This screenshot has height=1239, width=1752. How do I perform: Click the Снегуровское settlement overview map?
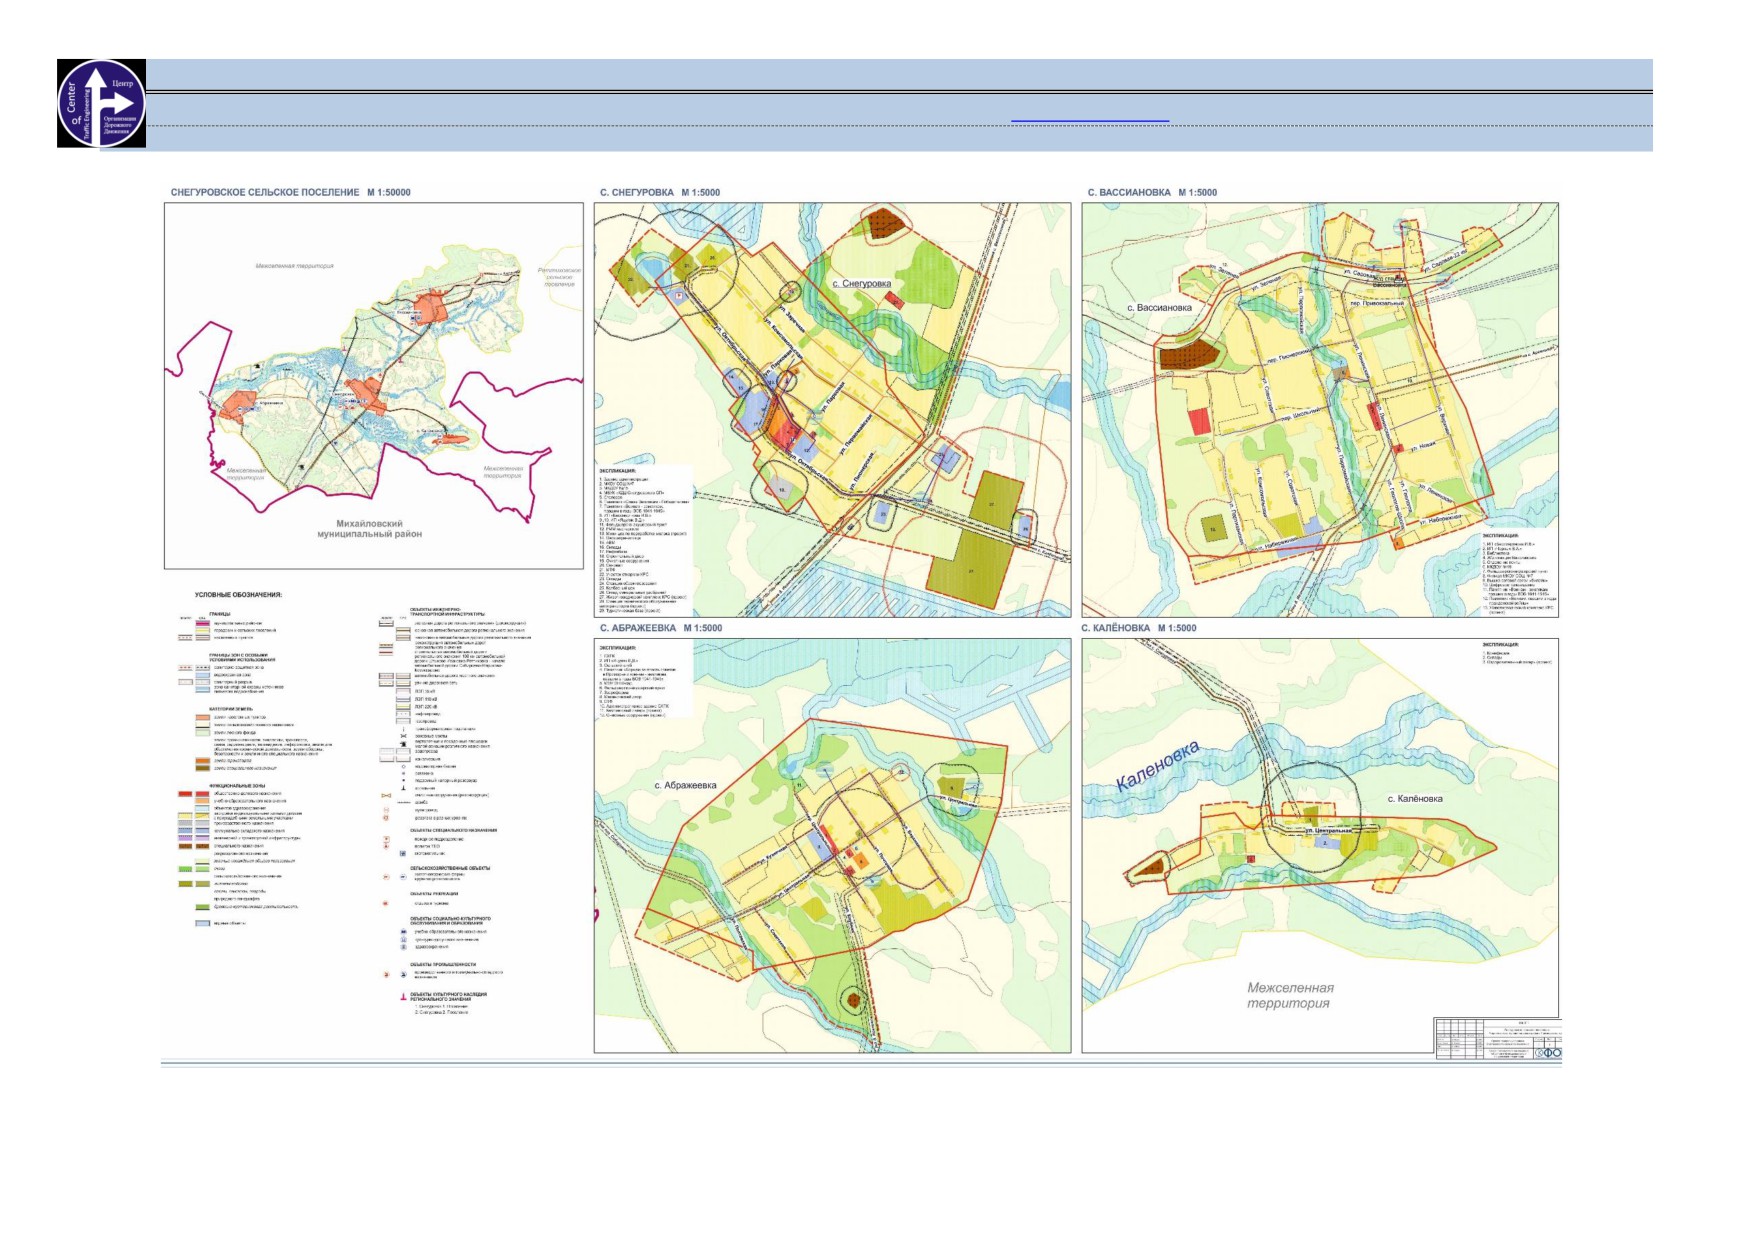(374, 386)
